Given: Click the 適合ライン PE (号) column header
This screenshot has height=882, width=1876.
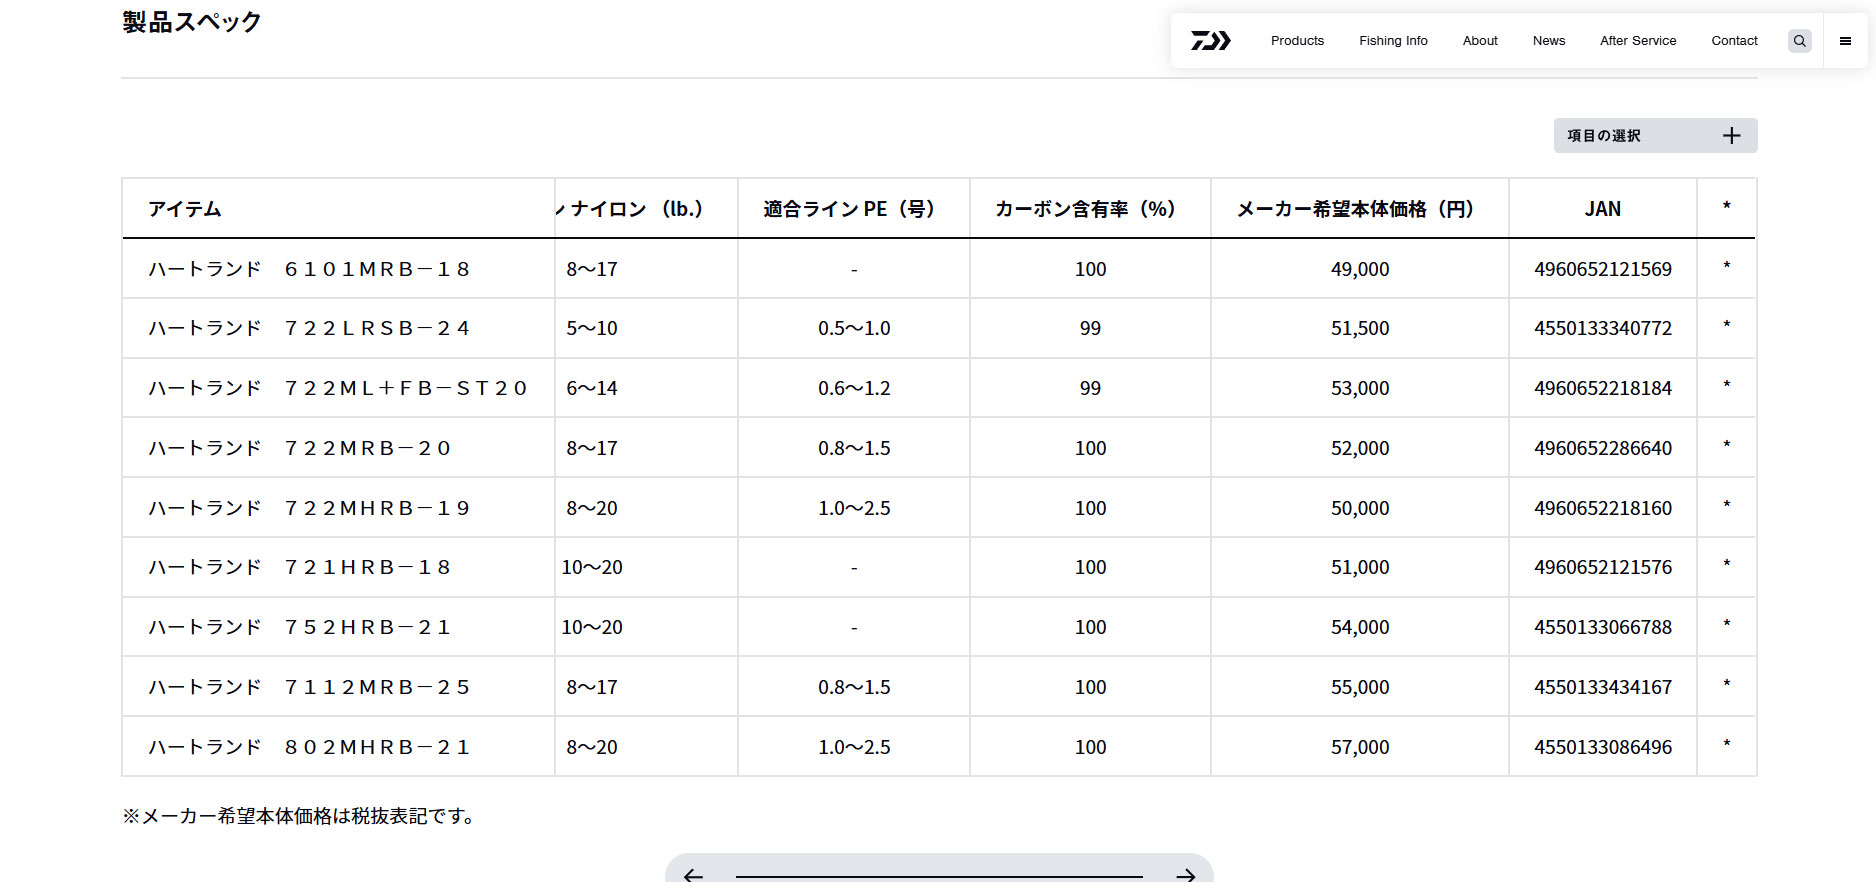Looking at the screenshot, I should coord(854,209).
